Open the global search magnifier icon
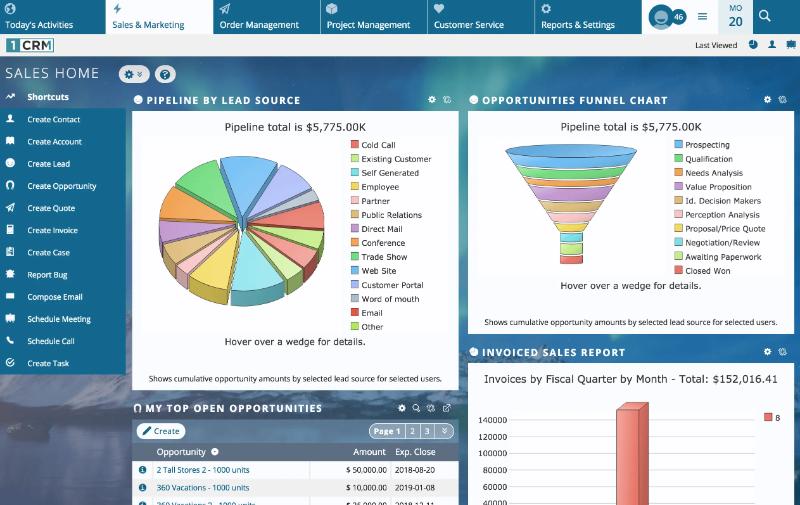 tap(765, 16)
